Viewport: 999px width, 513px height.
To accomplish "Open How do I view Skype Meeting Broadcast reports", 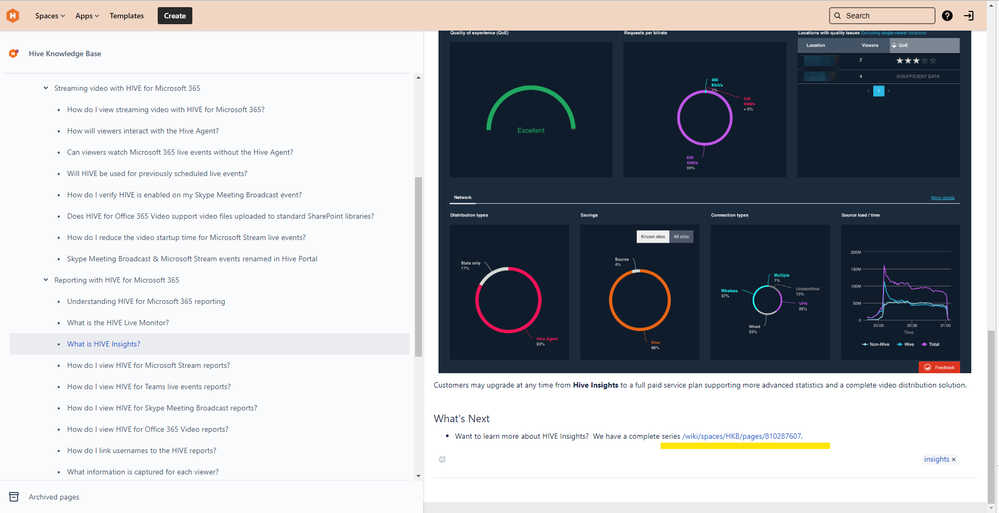I will click(162, 408).
